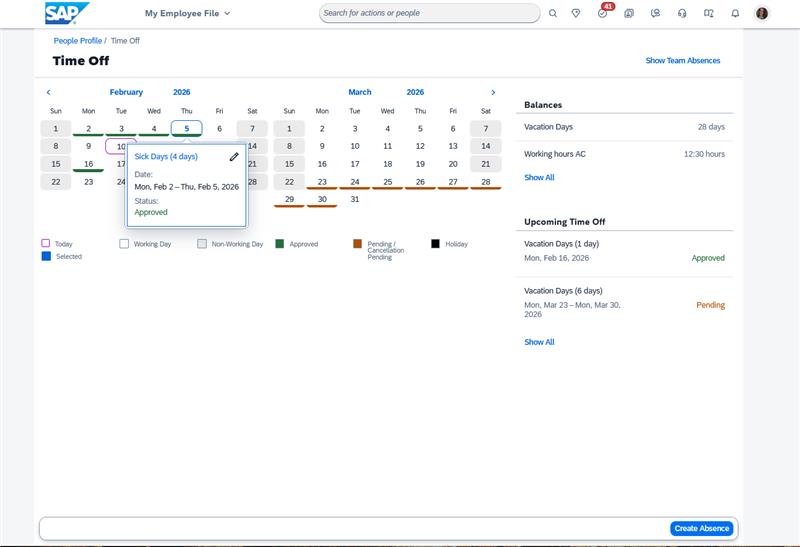This screenshot has height=547, width=800.
Task: Select March 31 in the calendar
Action: pyautogui.click(x=355, y=199)
